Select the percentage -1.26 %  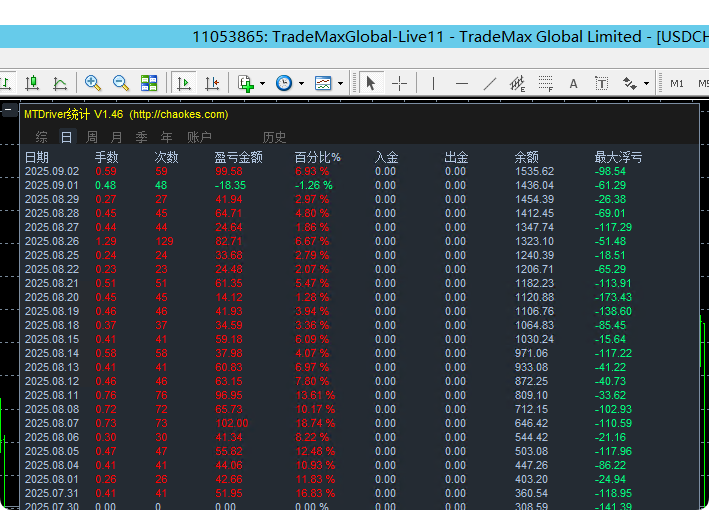314,185
